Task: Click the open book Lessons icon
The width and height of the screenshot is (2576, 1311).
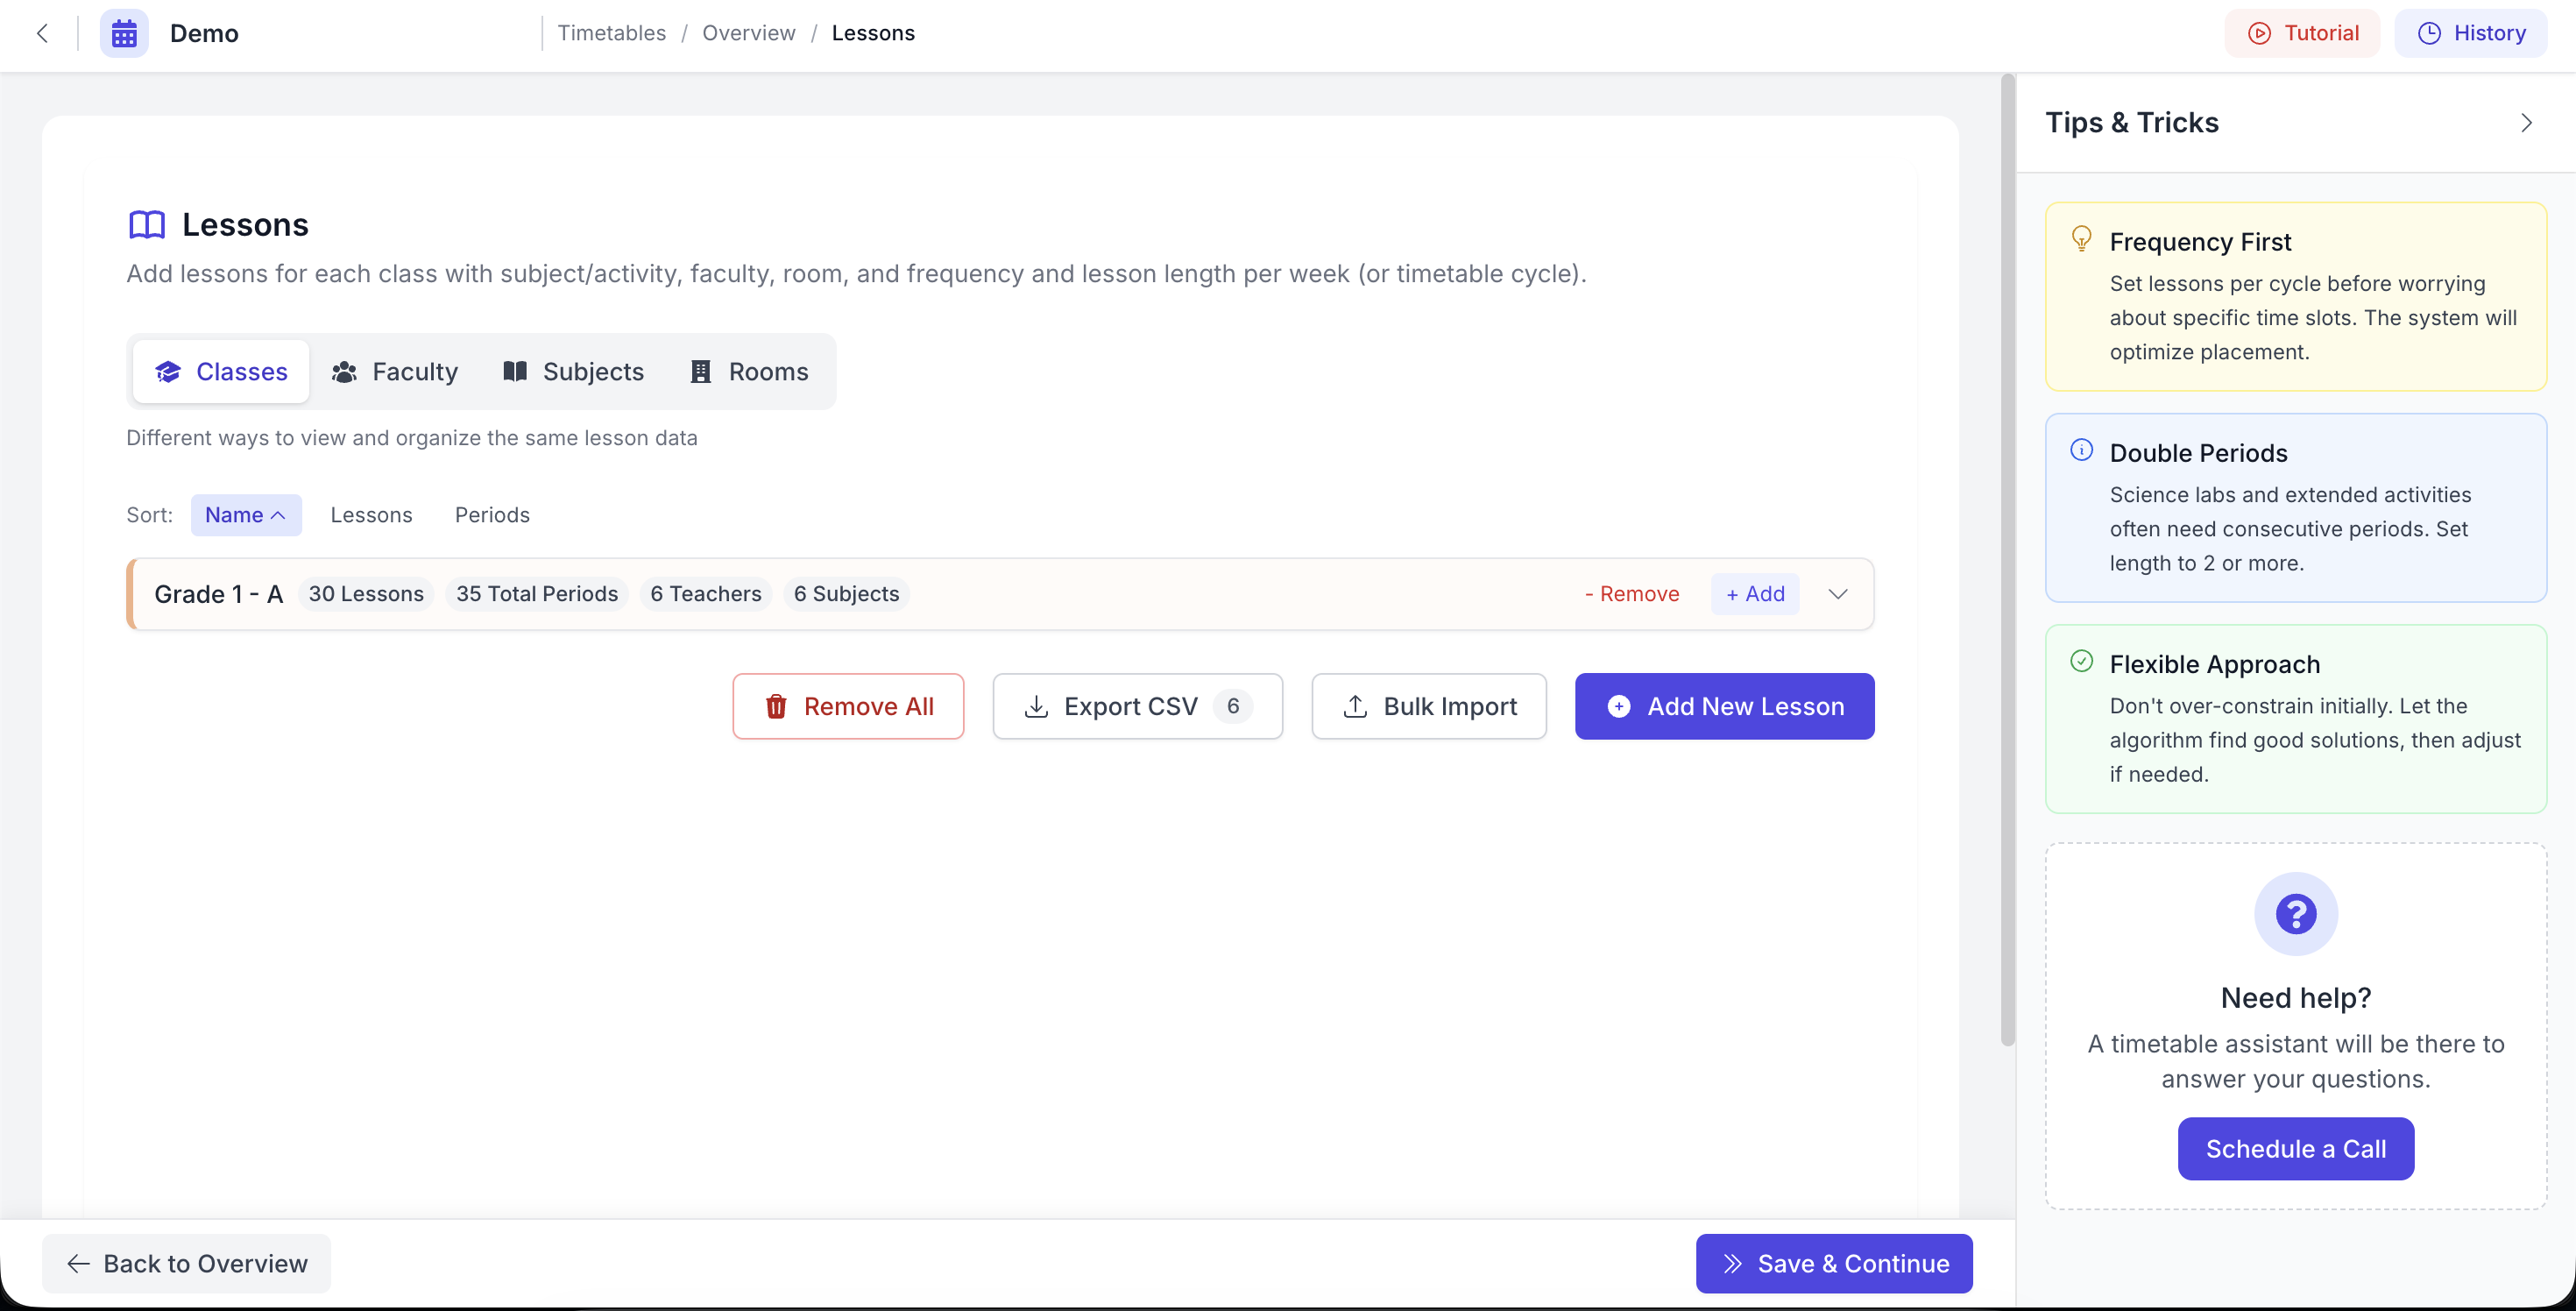Action: [x=147, y=224]
